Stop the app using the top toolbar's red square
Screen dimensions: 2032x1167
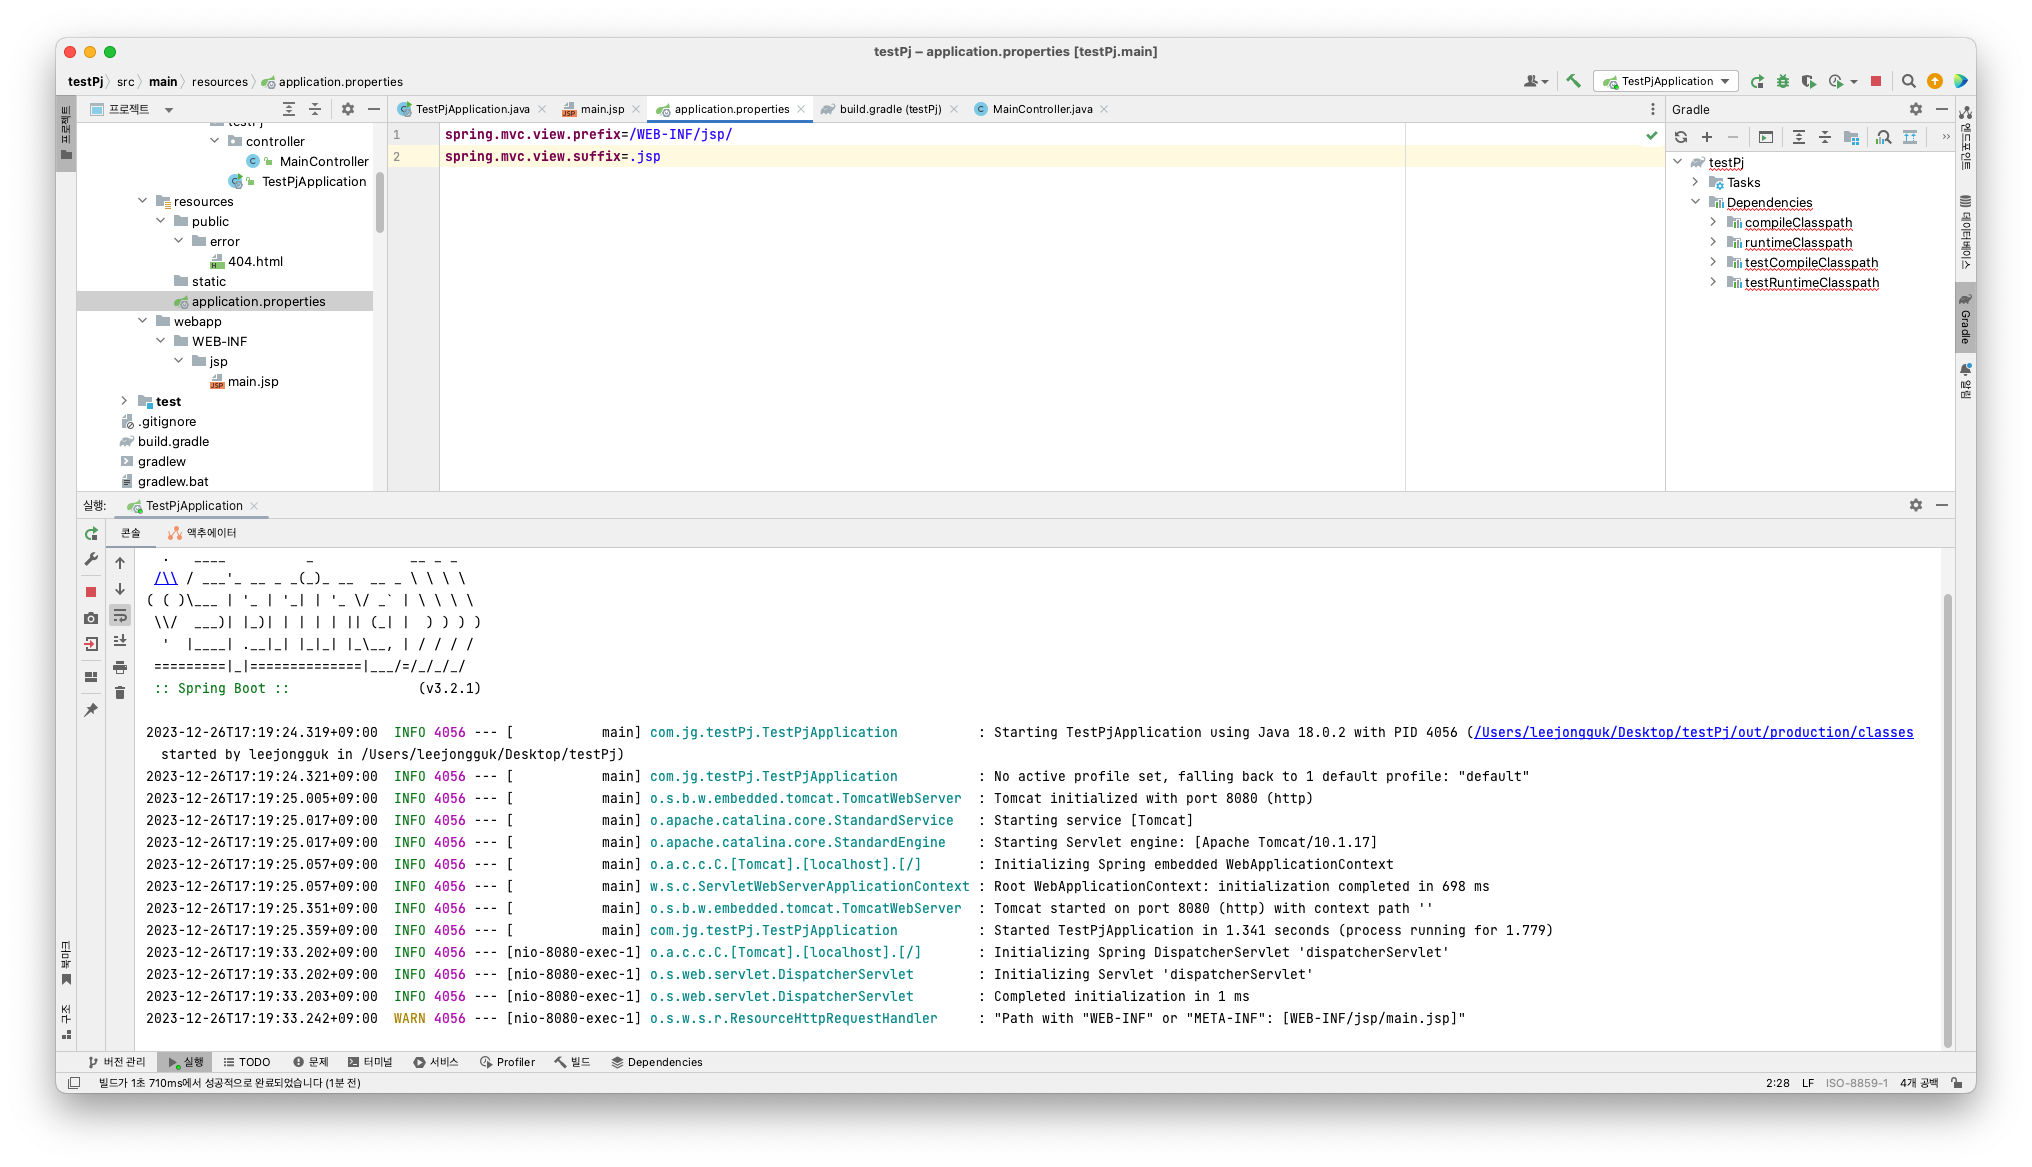[x=1876, y=81]
